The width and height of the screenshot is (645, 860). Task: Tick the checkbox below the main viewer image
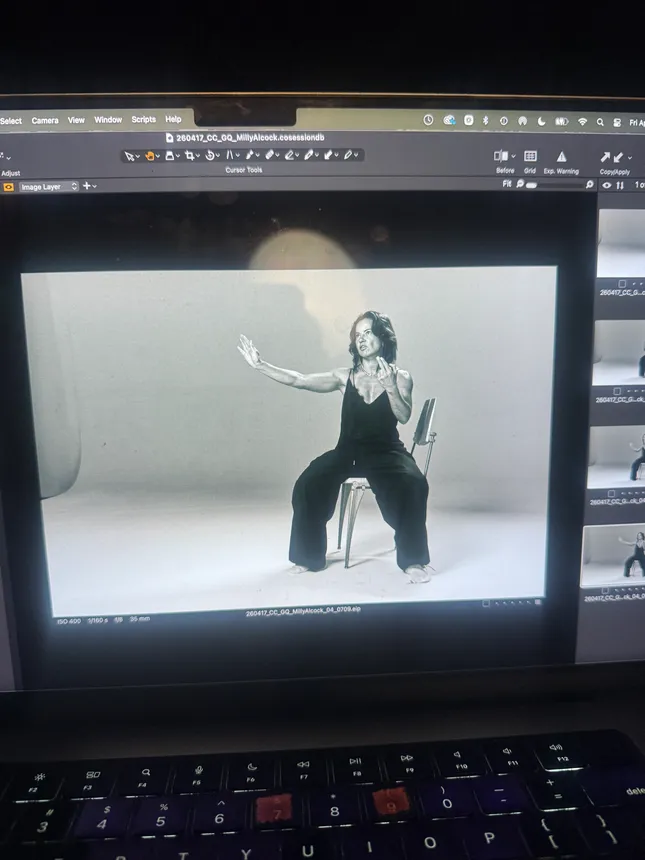pos(485,603)
